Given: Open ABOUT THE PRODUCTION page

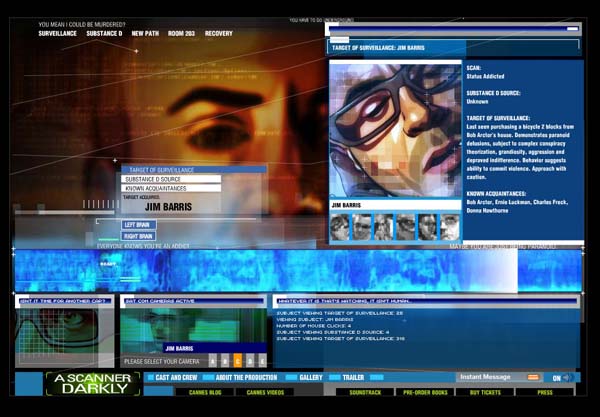Looking at the screenshot, I should [246, 378].
